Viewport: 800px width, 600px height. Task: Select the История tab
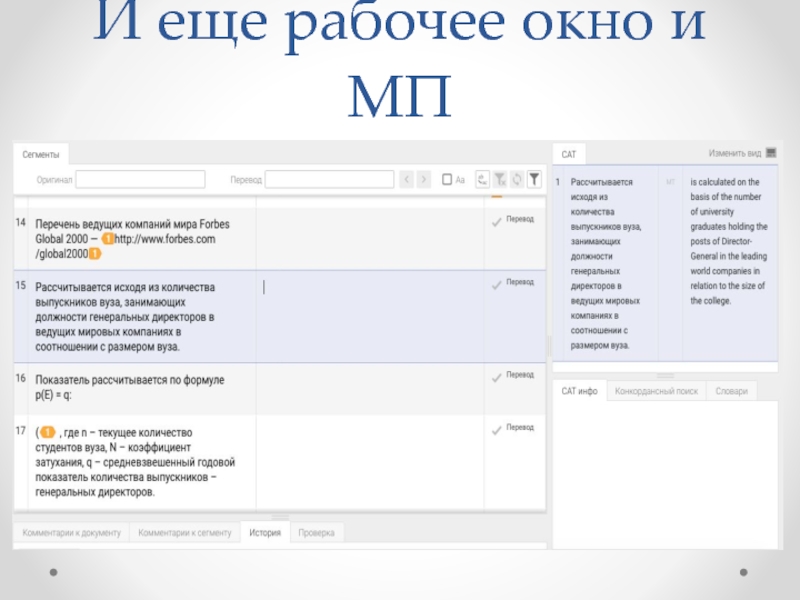[265, 533]
